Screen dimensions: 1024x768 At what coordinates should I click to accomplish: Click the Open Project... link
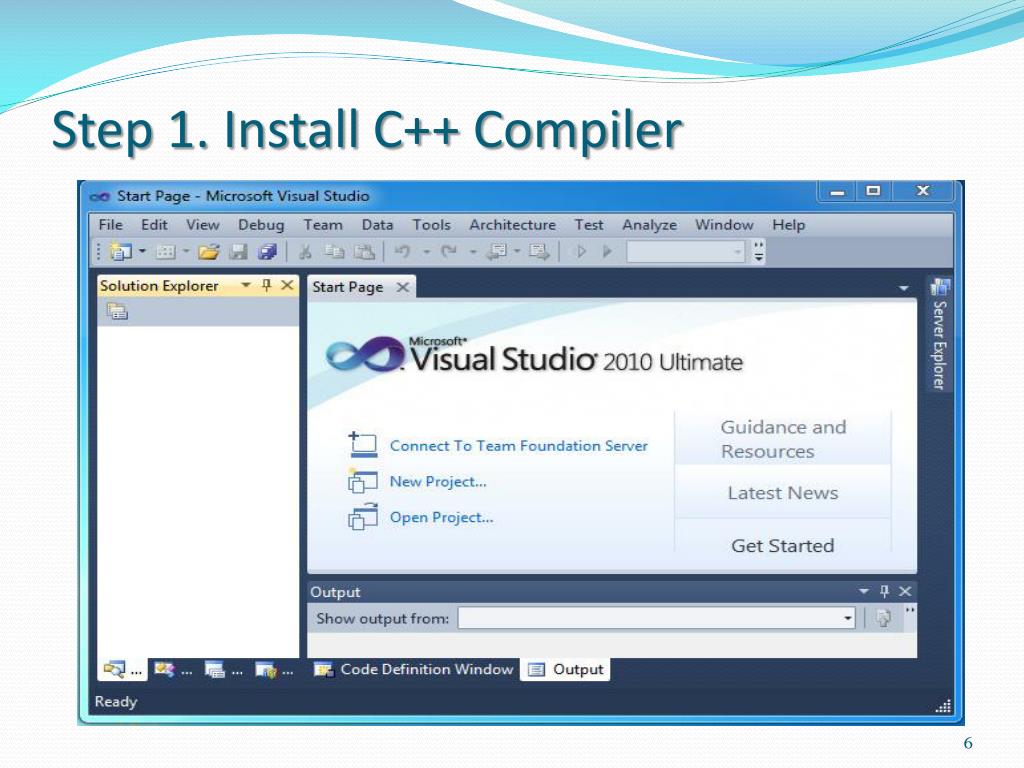coord(441,517)
